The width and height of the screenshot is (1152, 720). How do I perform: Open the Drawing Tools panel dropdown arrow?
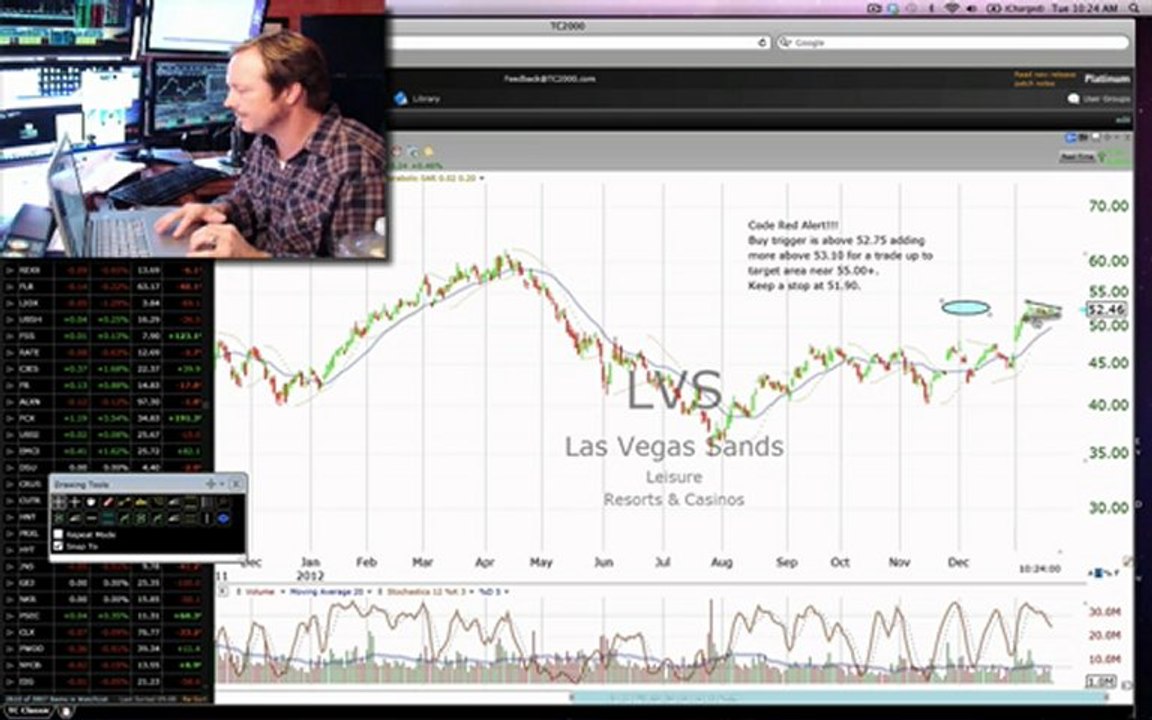point(223,484)
